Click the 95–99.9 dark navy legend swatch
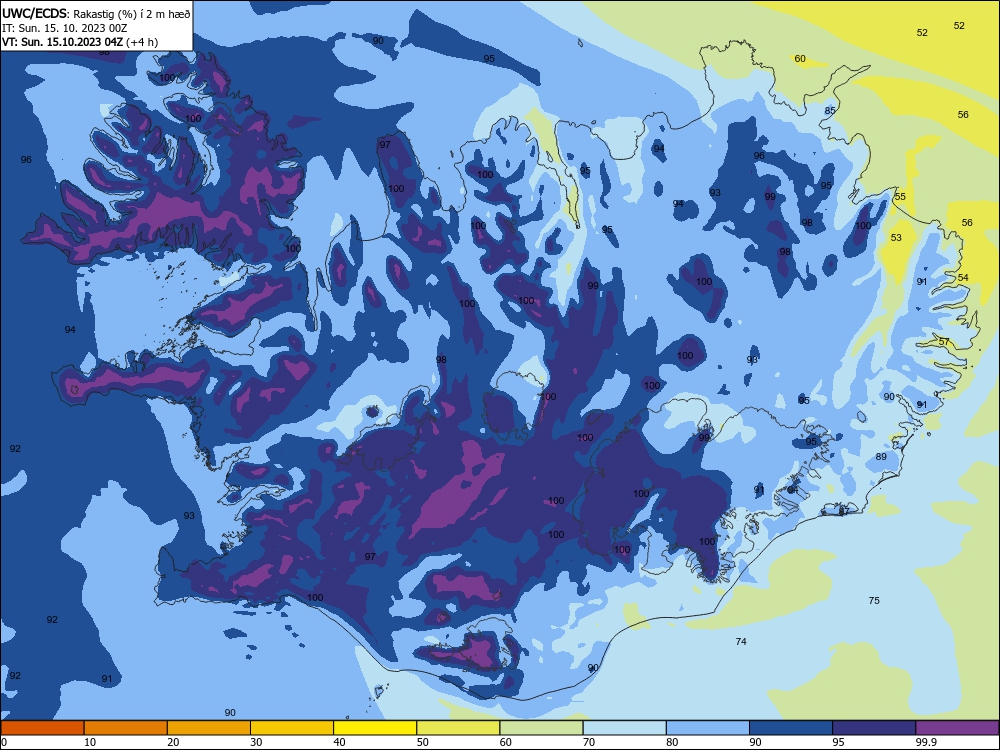Image resolution: width=1000 pixels, height=750 pixels. click(874, 728)
